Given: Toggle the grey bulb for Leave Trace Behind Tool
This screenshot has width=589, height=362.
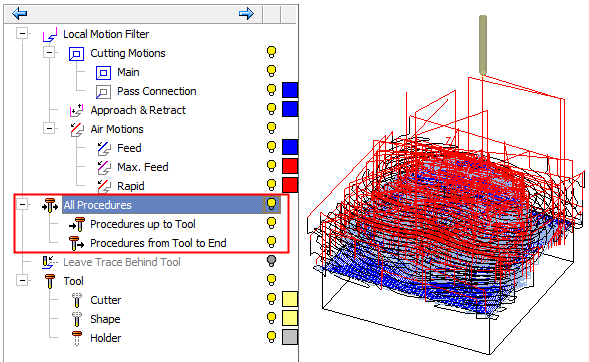Looking at the screenshot, I should (x=271, y=261).
